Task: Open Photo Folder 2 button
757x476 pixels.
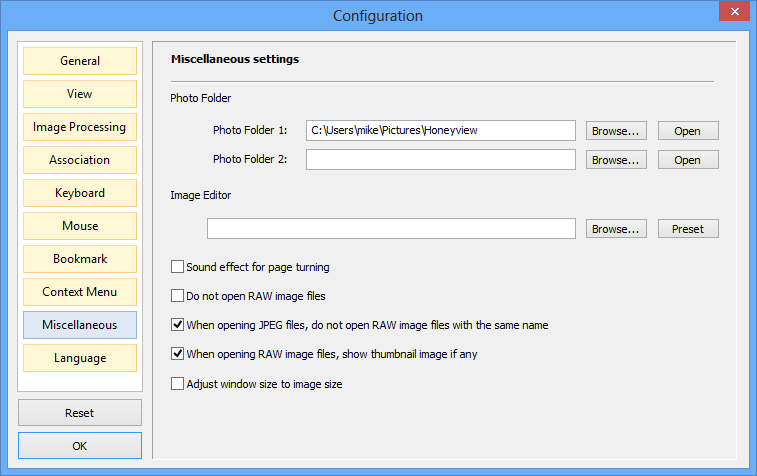Action: pyautogui.click(x=688, y=160)
